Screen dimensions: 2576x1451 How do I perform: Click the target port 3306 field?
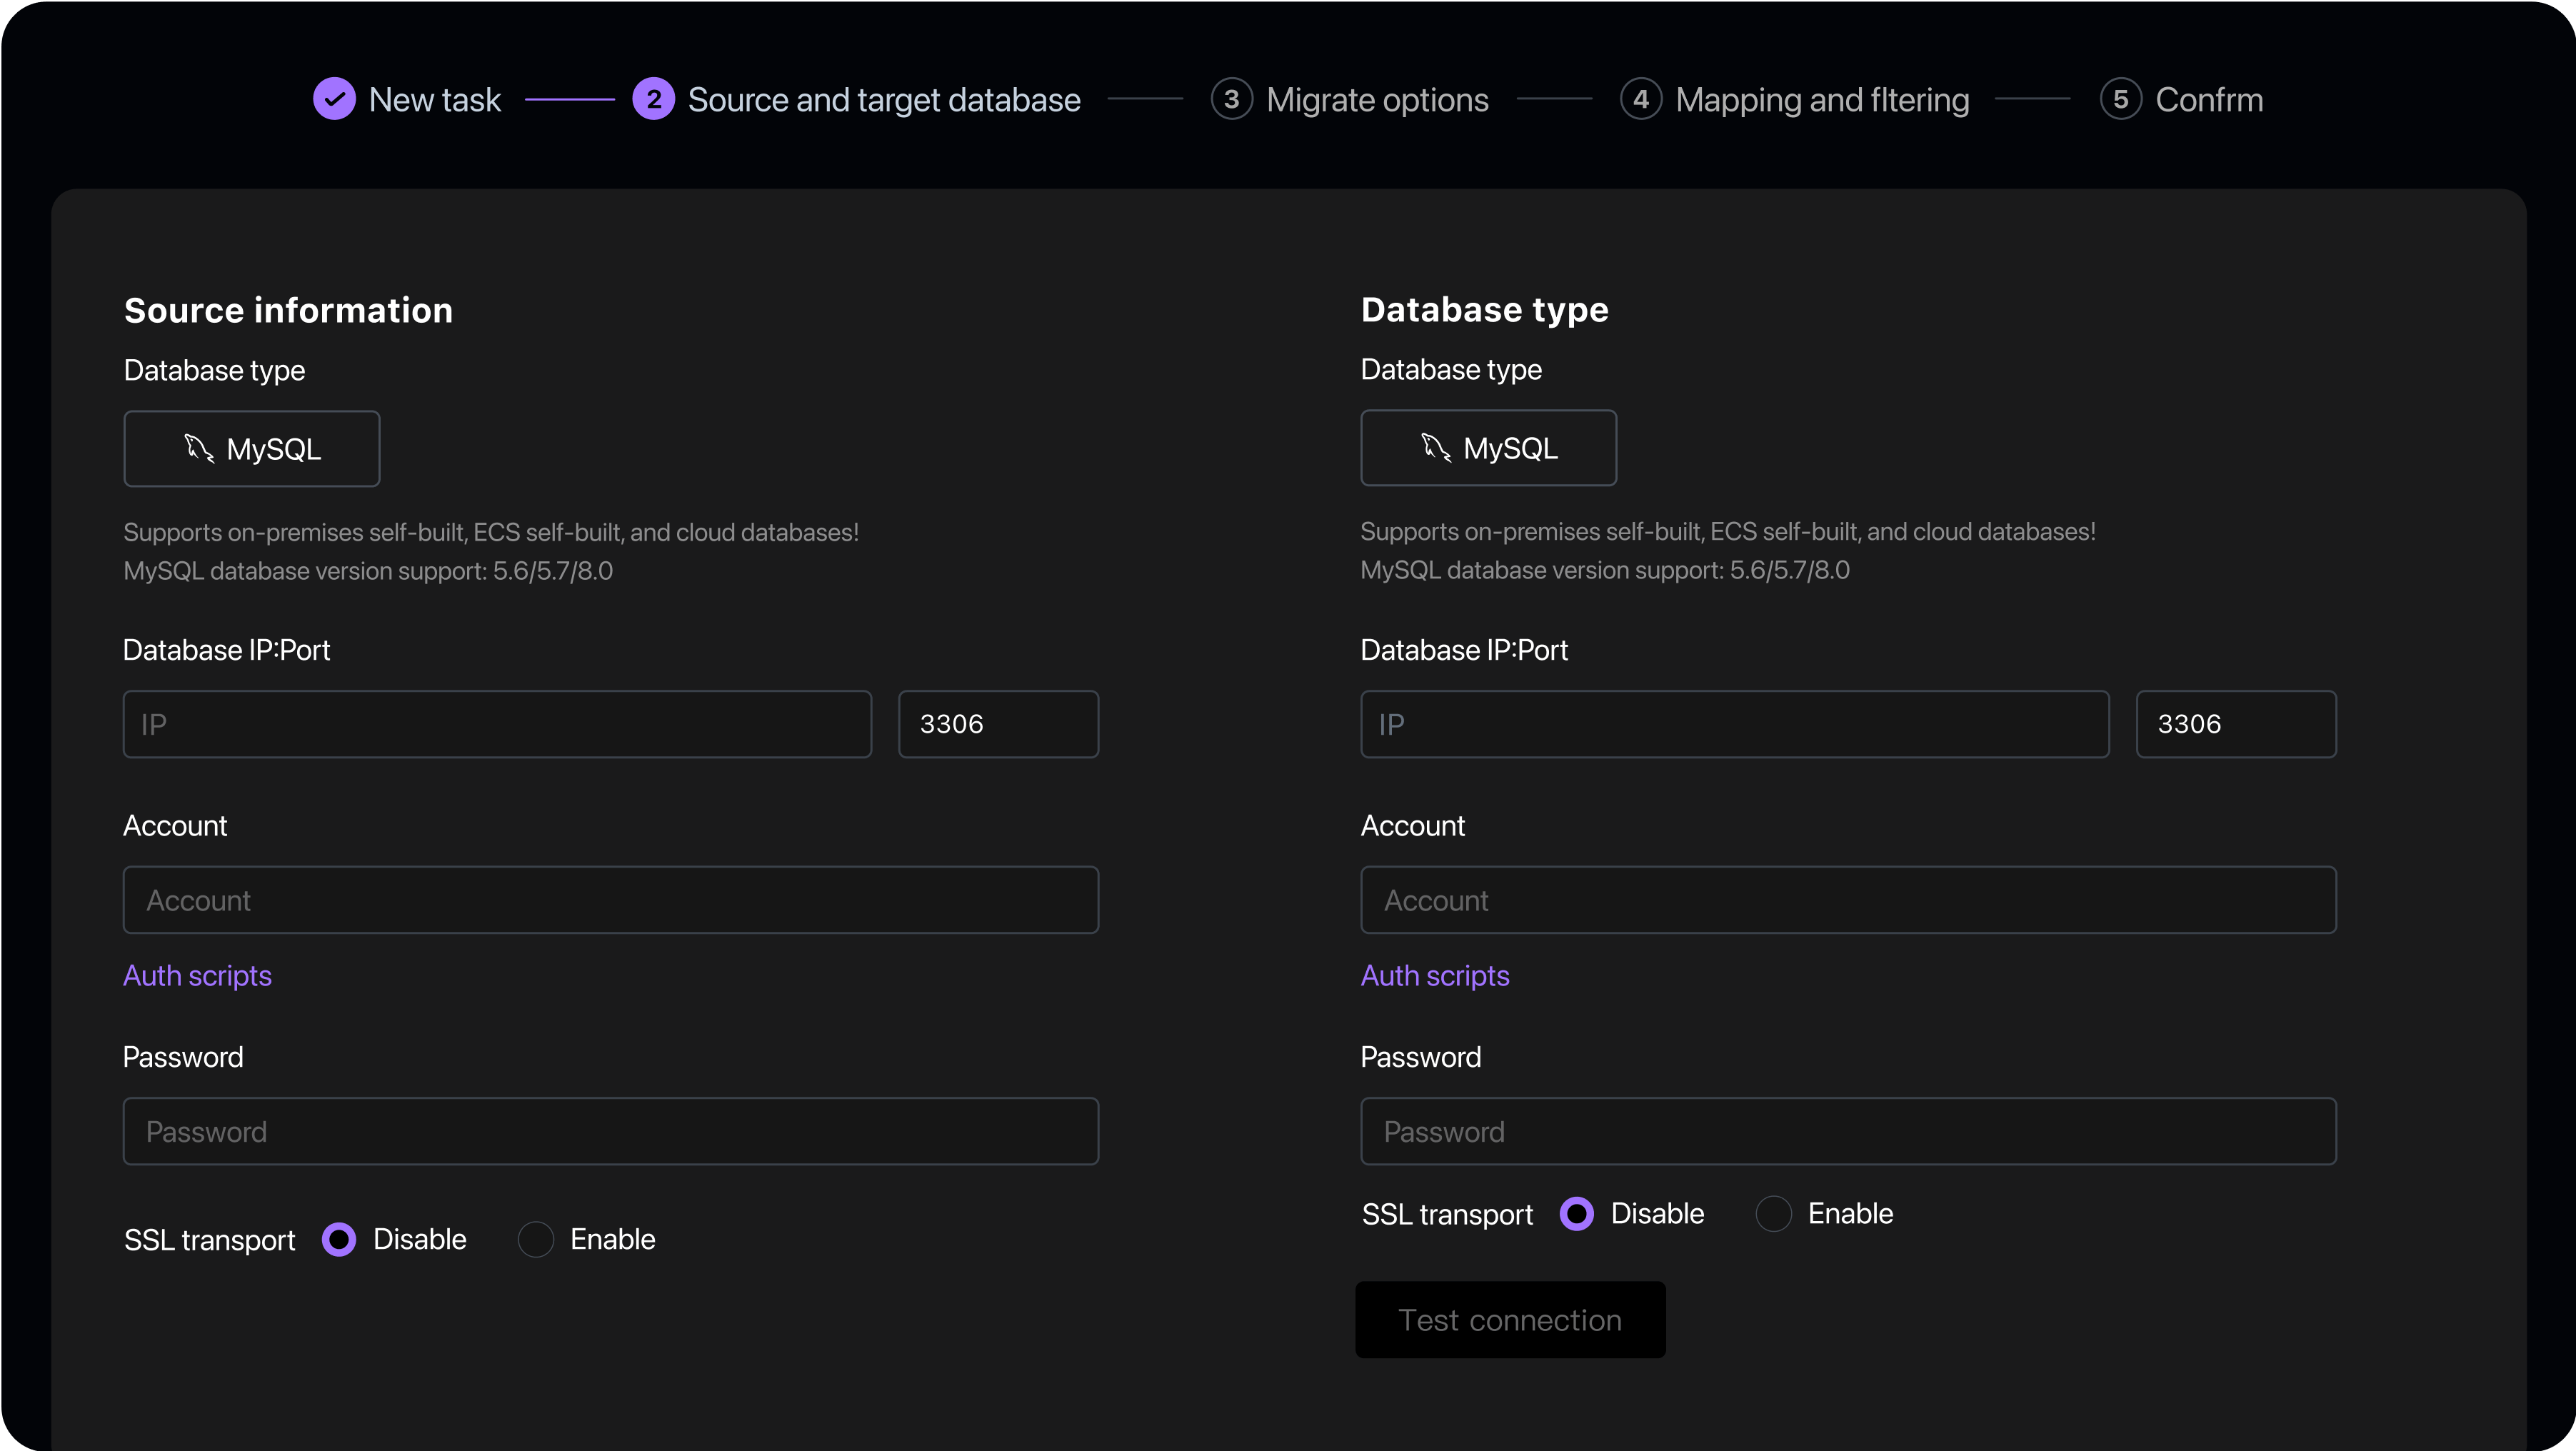tap(2235, 724)
